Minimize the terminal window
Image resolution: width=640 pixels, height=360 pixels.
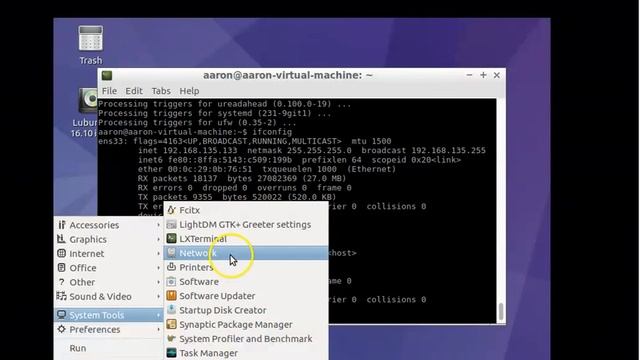pos(469,75)
